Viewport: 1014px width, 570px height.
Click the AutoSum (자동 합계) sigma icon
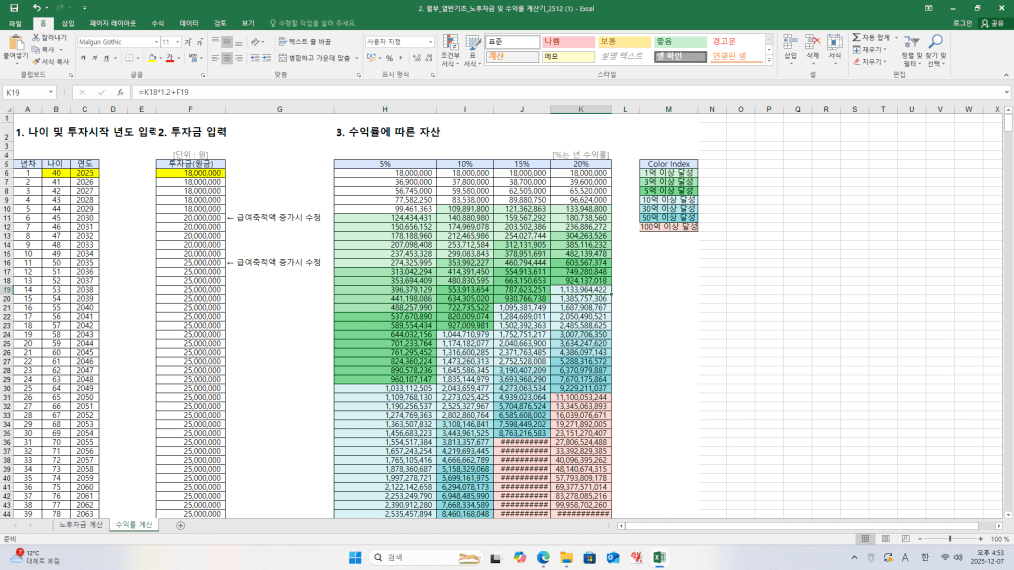[x=856, y=37]
